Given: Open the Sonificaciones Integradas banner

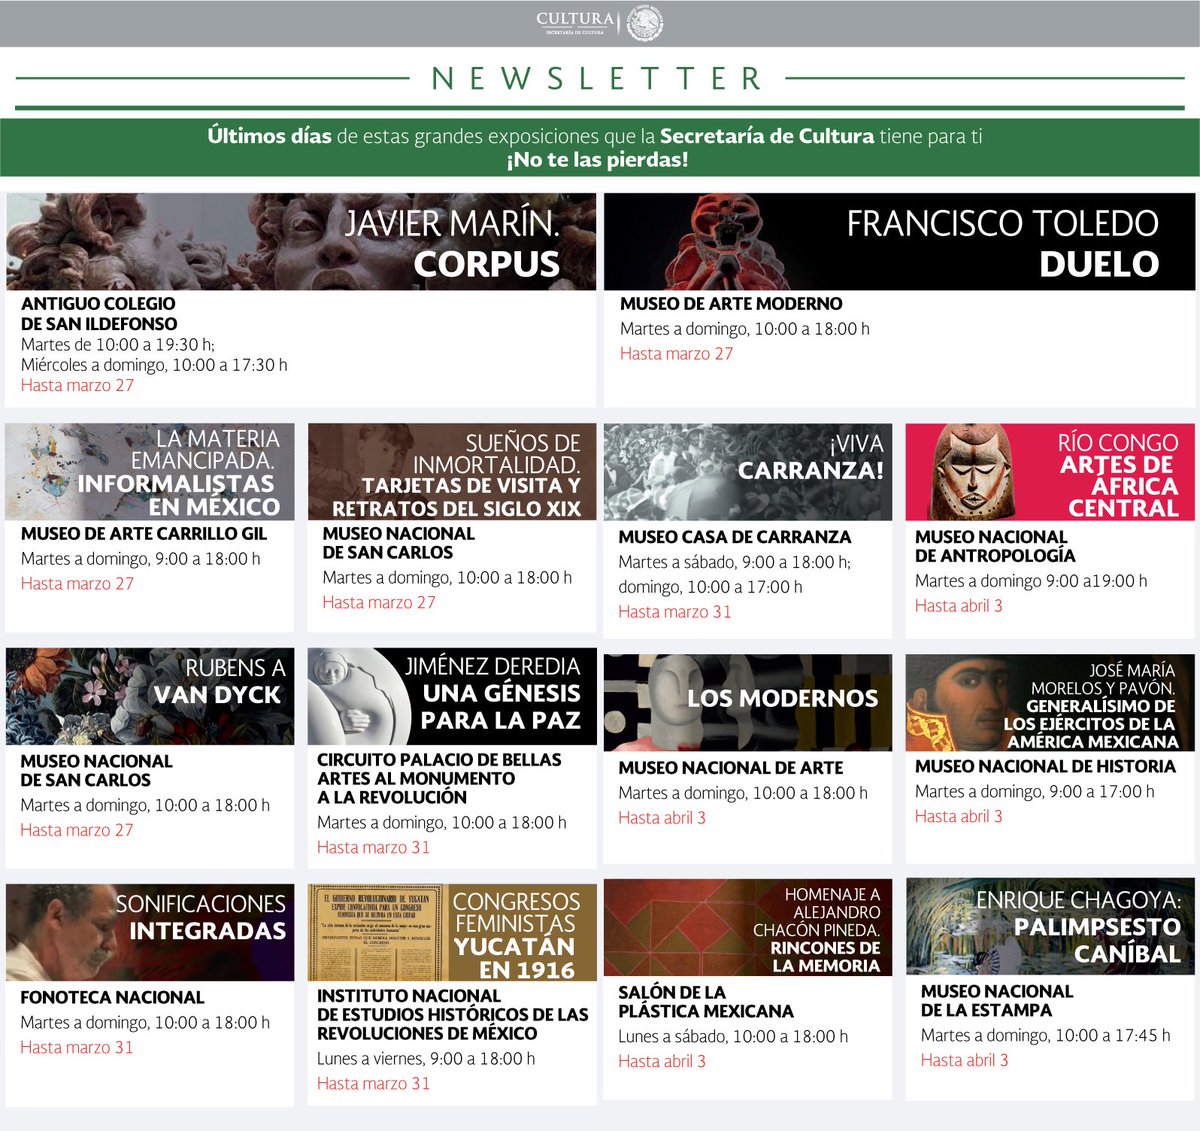Looking at the screenshot, I should tap(150, 932).
